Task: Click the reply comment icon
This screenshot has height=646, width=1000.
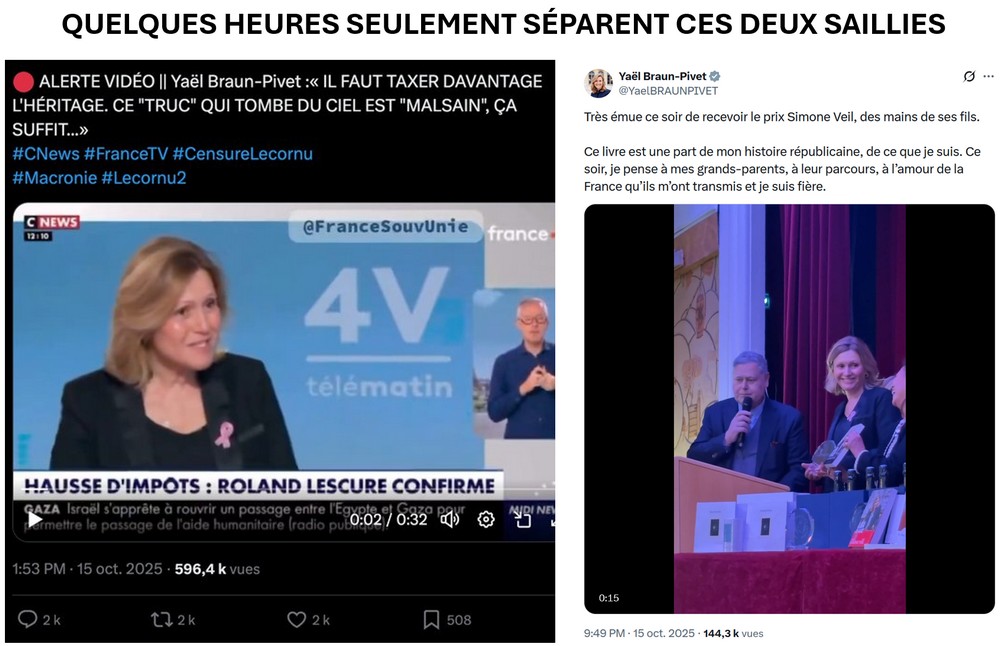Action: click(x=27, y=619)
